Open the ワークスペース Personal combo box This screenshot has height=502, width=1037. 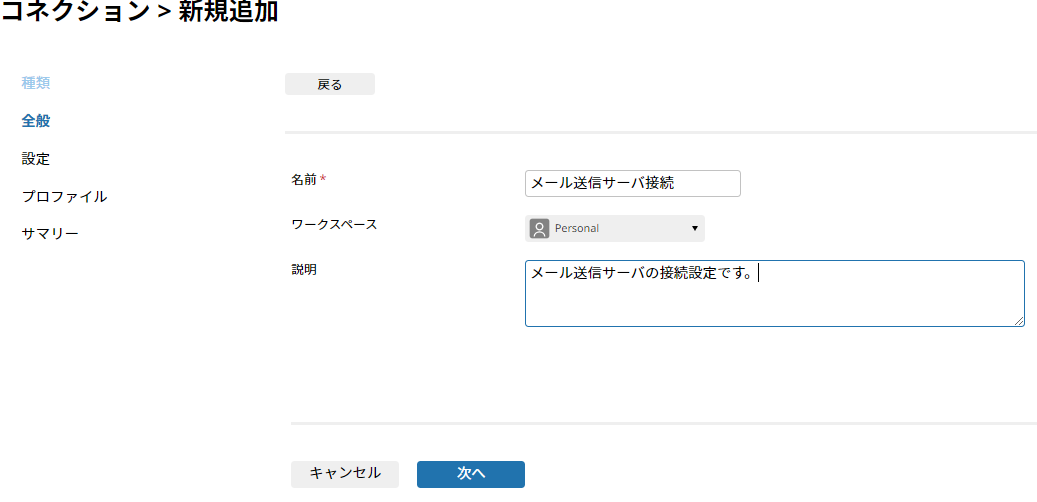tap(614, 228)
